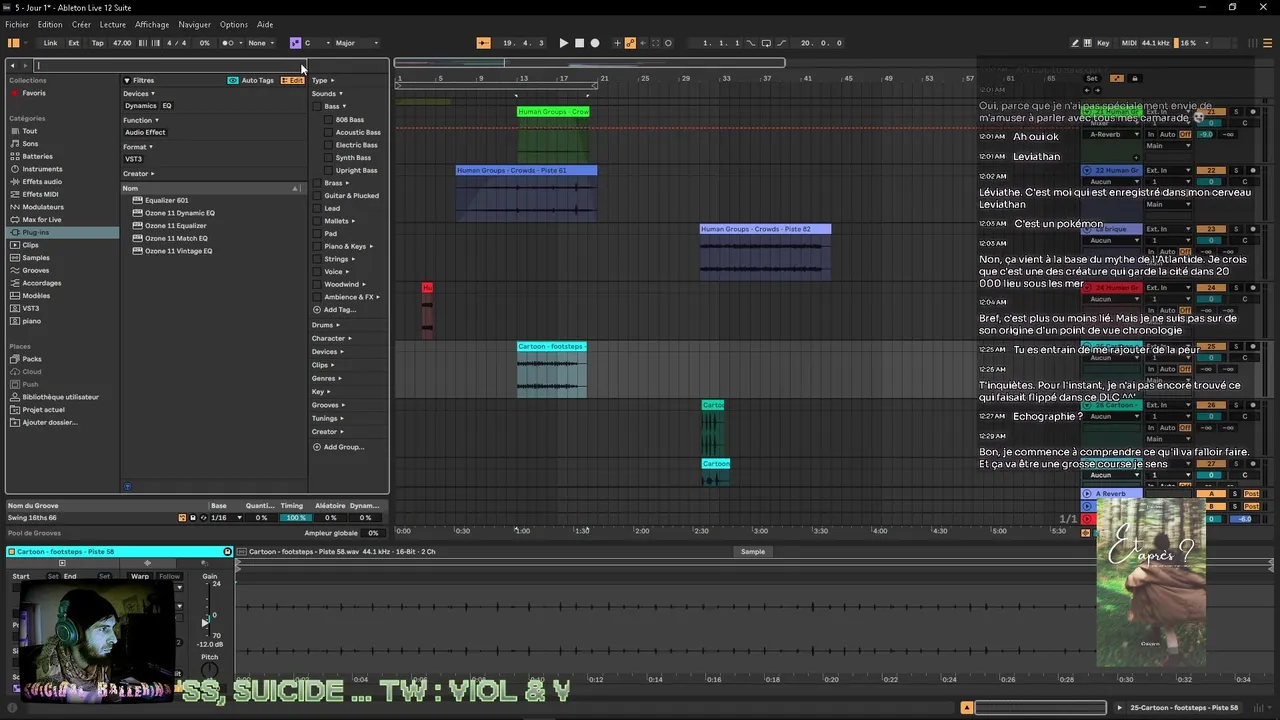Open the None quantization dropdown

click(261, 43)
